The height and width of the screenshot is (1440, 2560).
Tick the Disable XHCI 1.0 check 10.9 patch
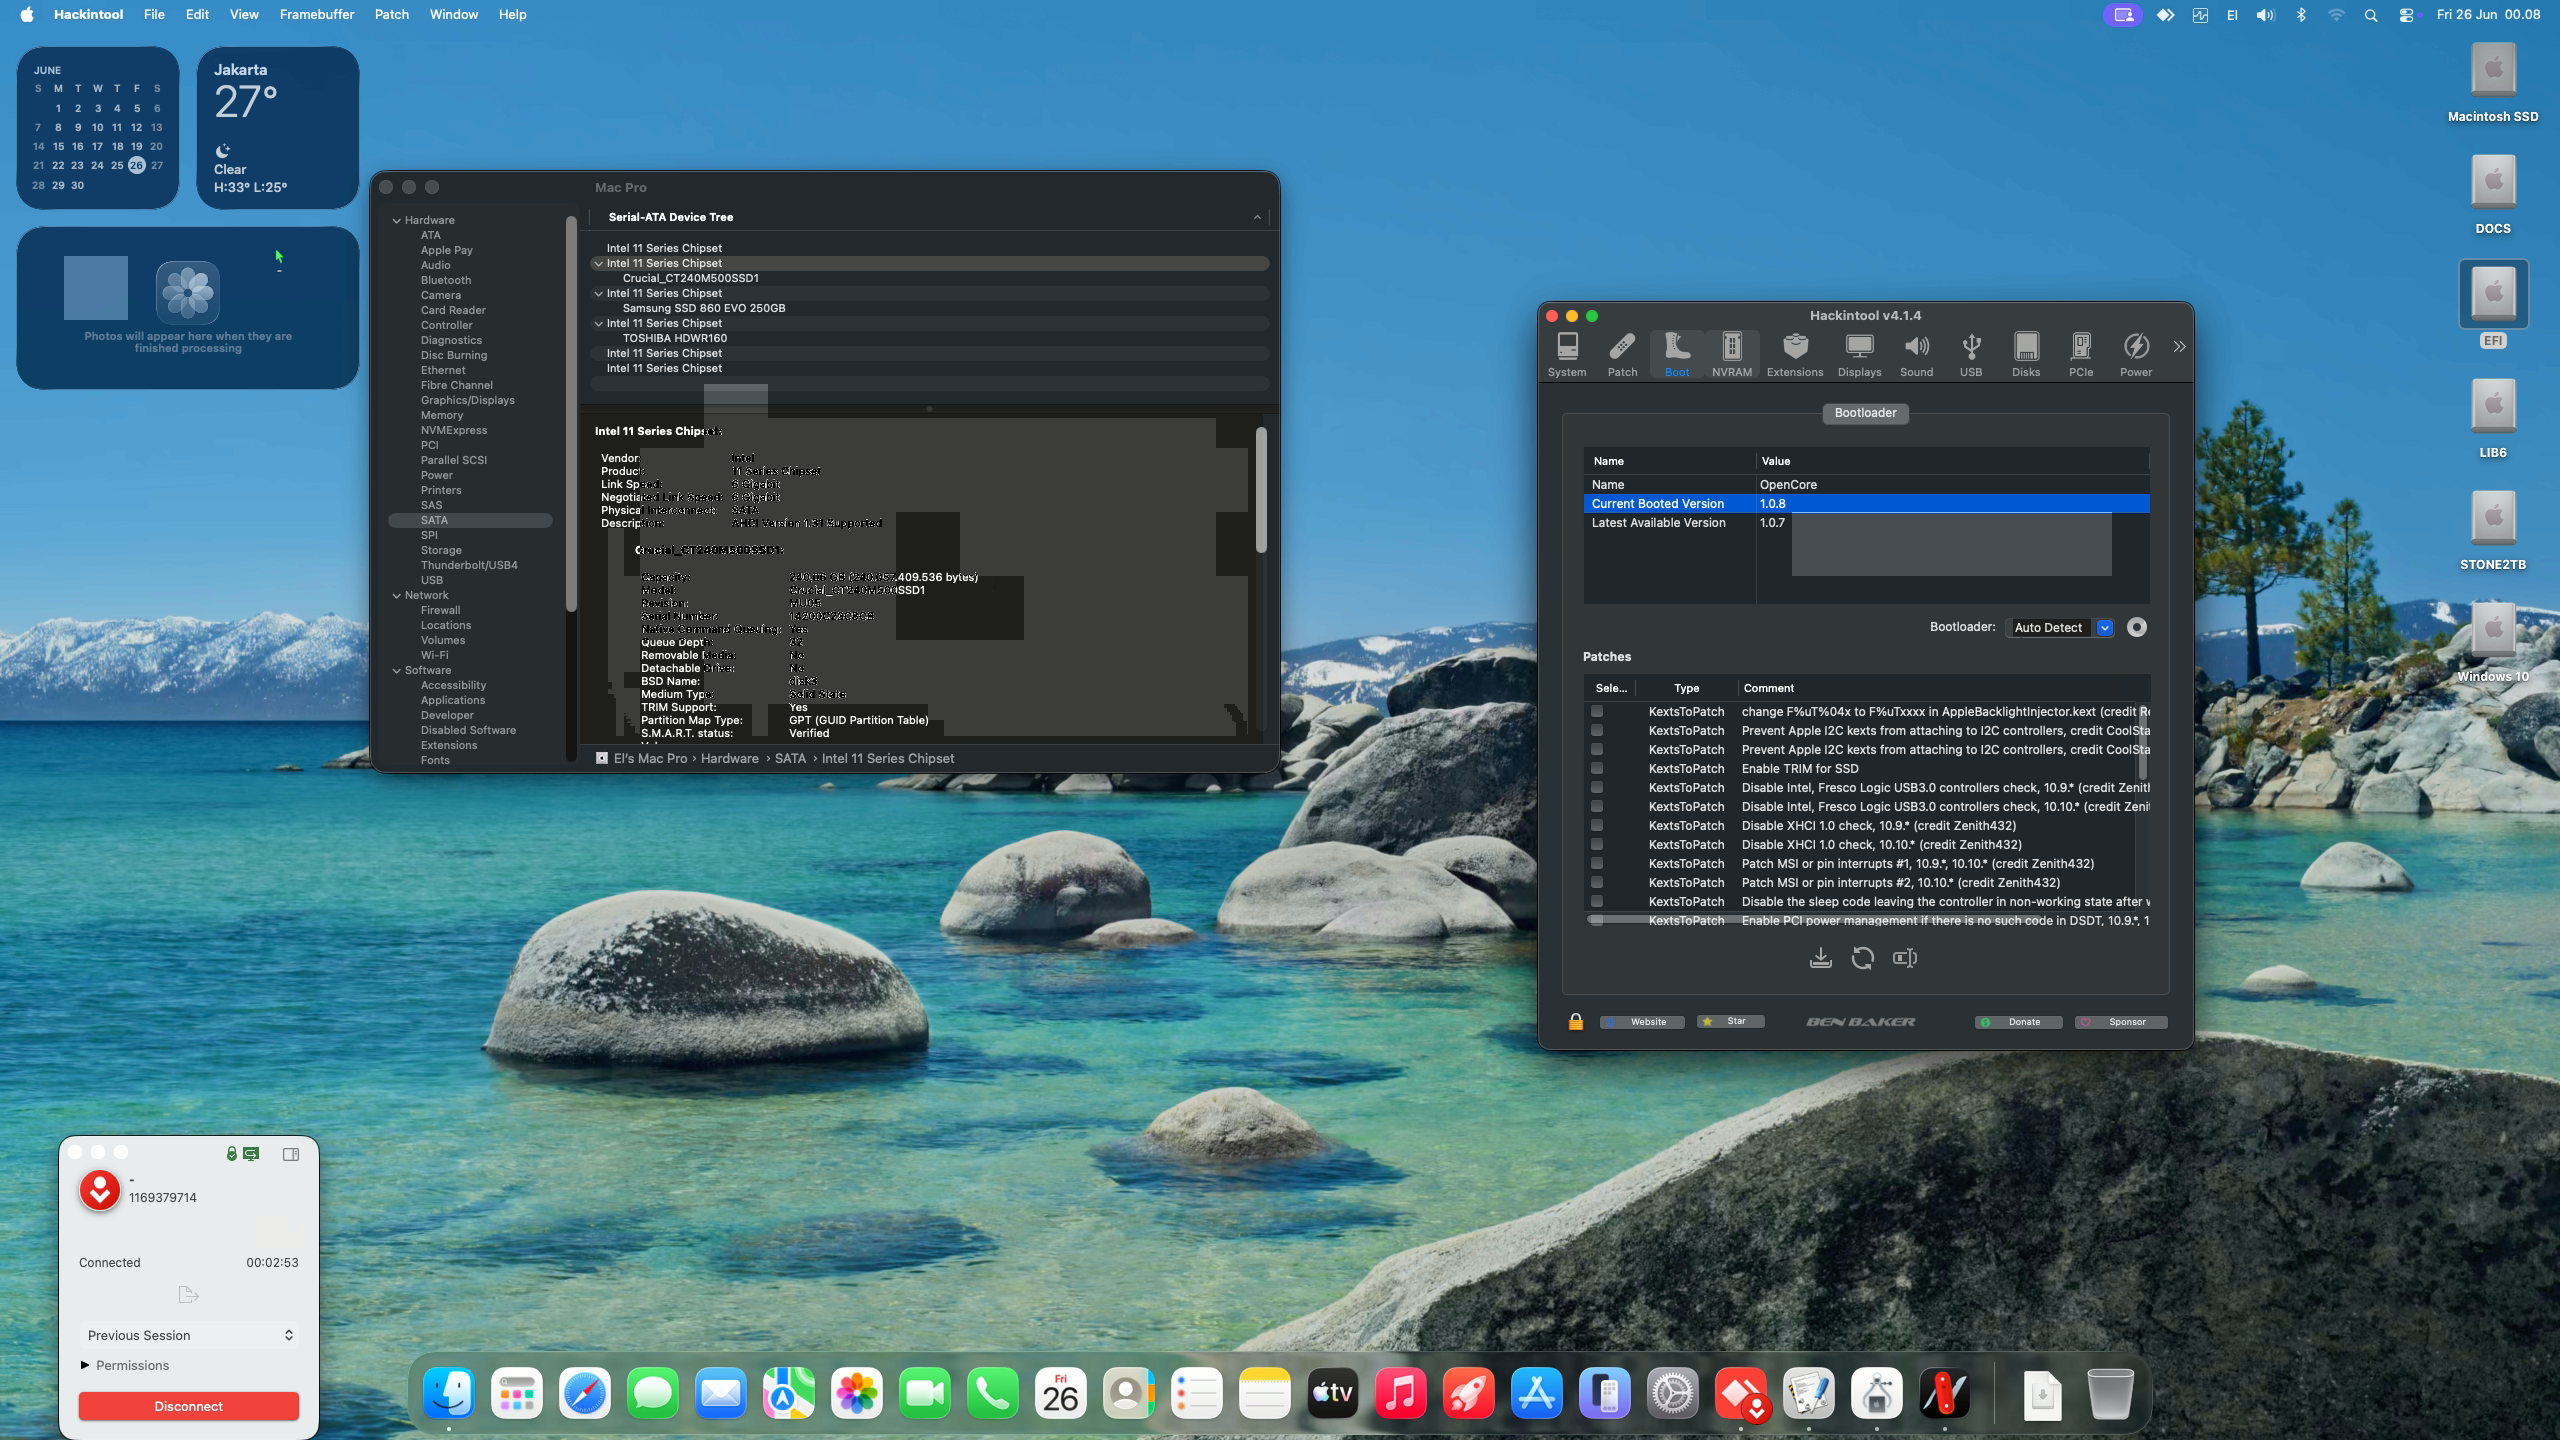1597,825
